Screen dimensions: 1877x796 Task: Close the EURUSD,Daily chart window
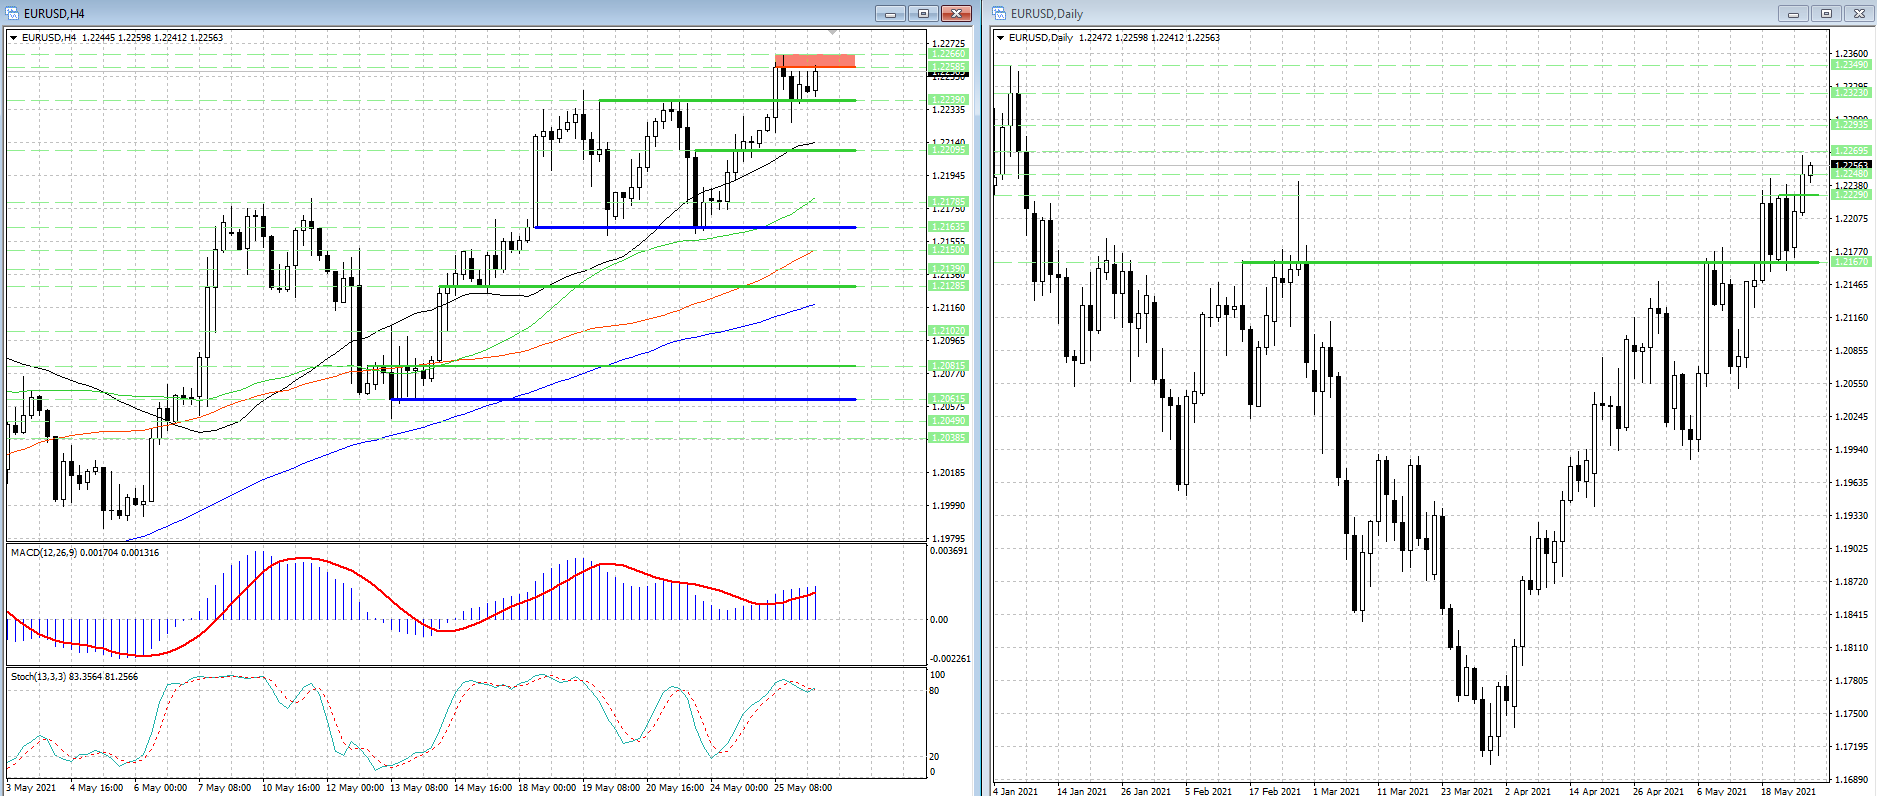tap(1859, 13)
